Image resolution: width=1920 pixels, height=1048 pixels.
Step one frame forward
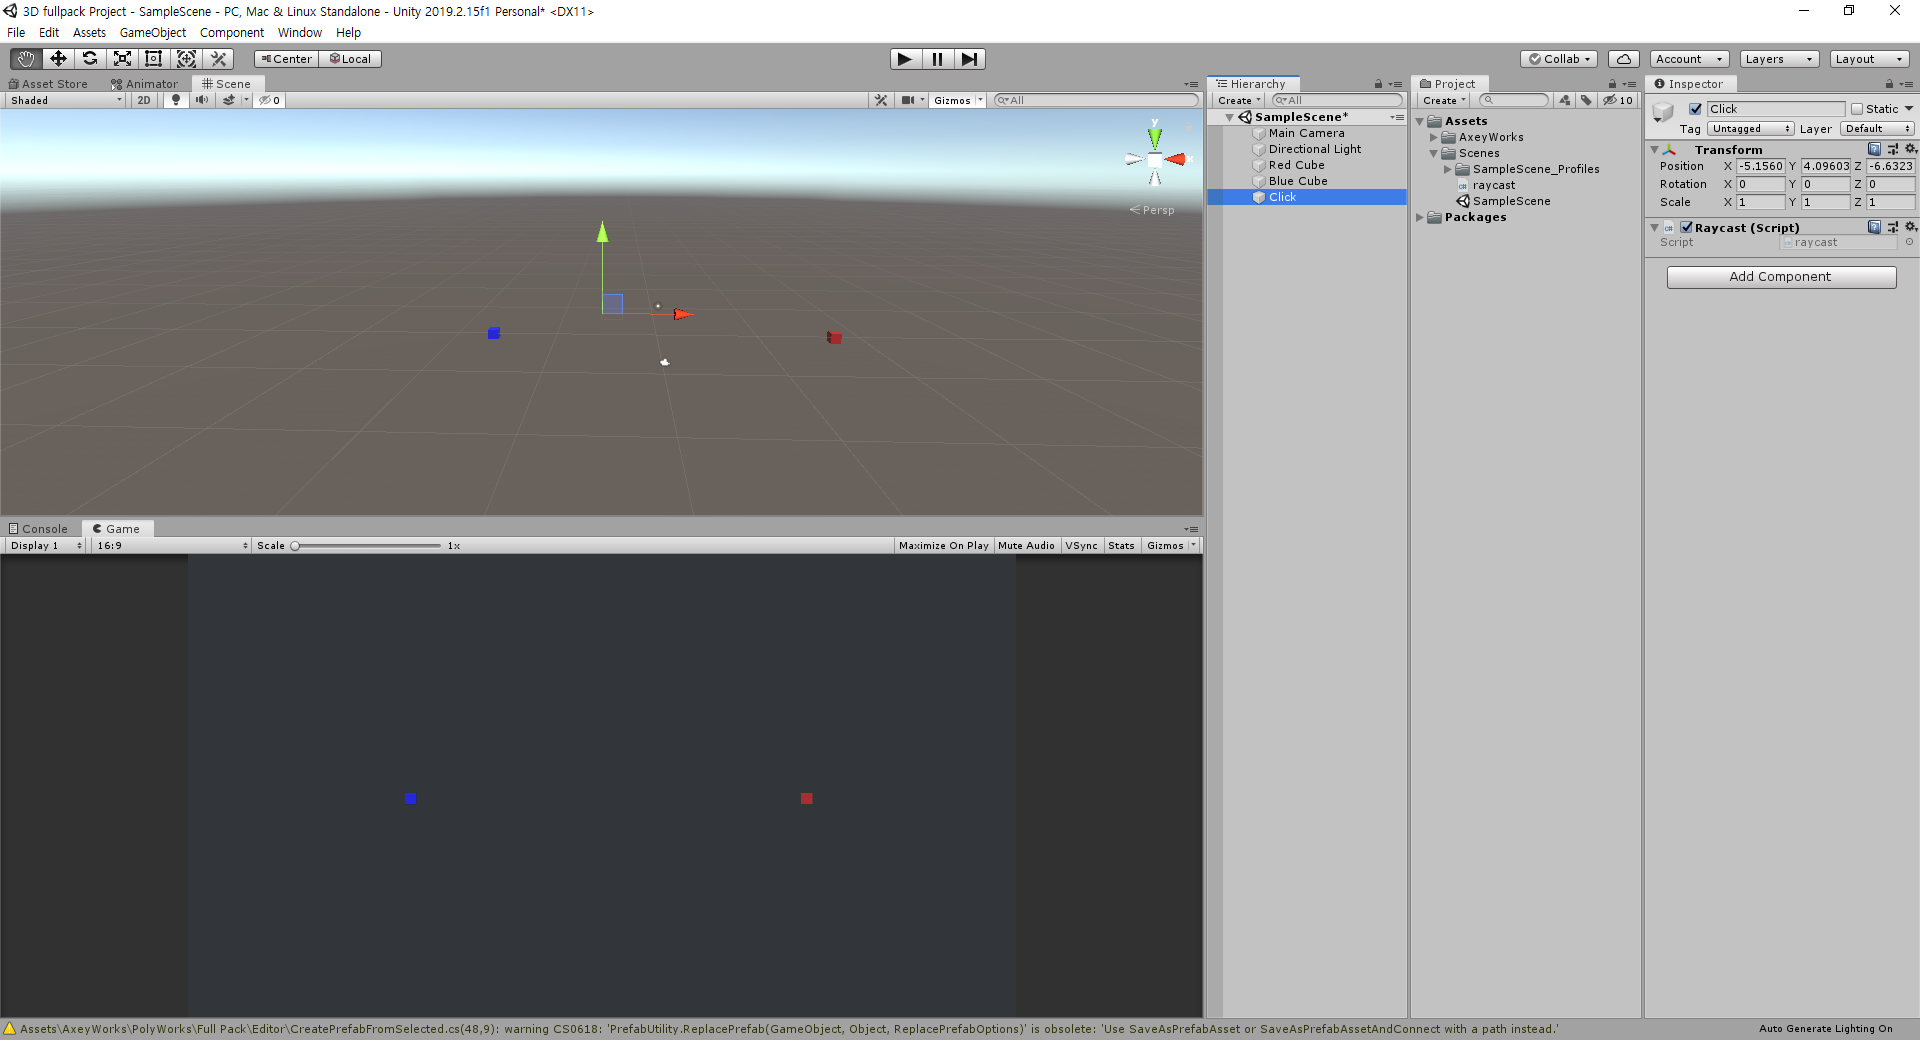pyautogui.click(x=969, y=59)
